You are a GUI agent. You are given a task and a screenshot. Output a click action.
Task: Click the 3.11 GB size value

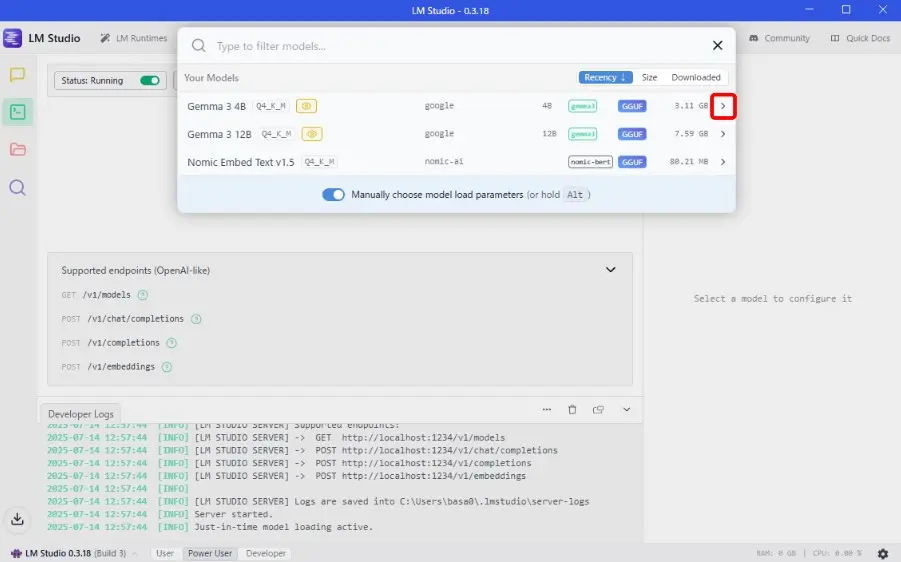coord(691,106)
